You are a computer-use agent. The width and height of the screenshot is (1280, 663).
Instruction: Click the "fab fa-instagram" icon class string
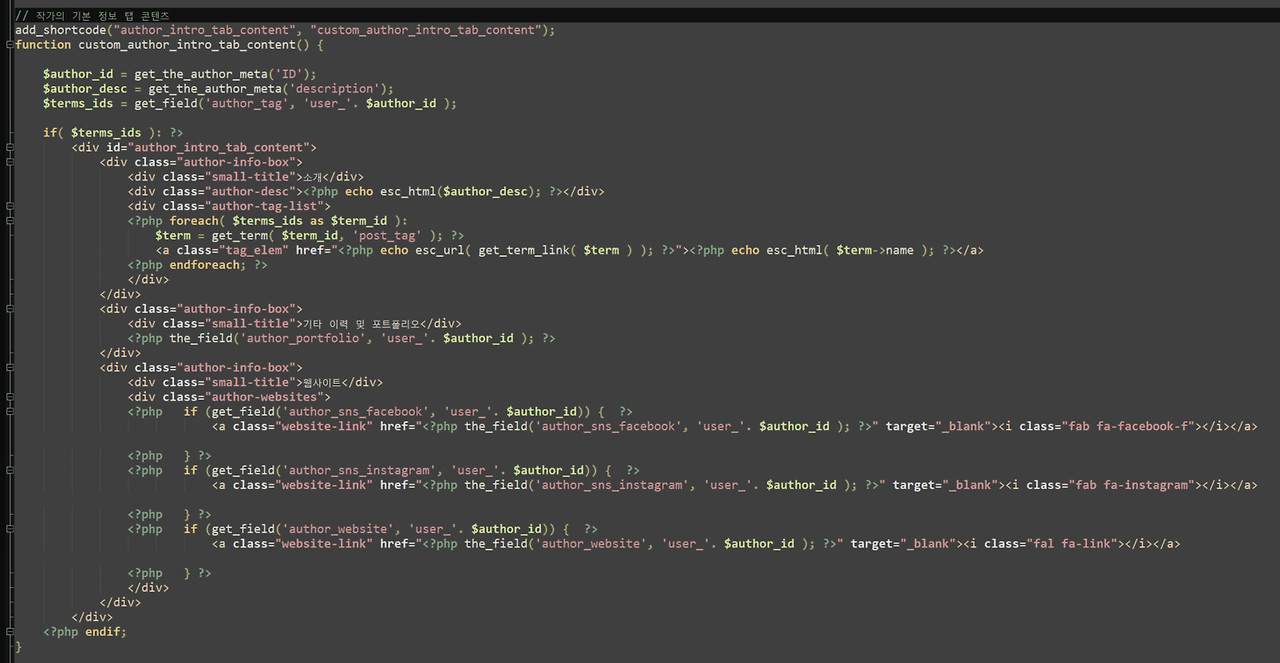coord(1132,485)
